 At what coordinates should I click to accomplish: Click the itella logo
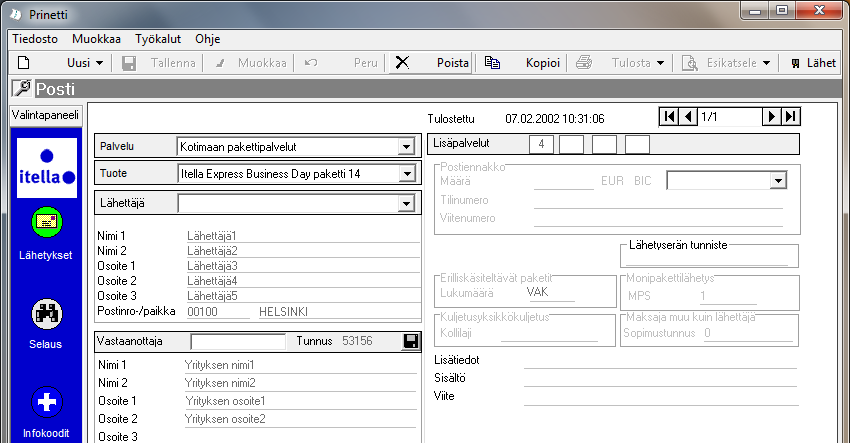(47, 168)
